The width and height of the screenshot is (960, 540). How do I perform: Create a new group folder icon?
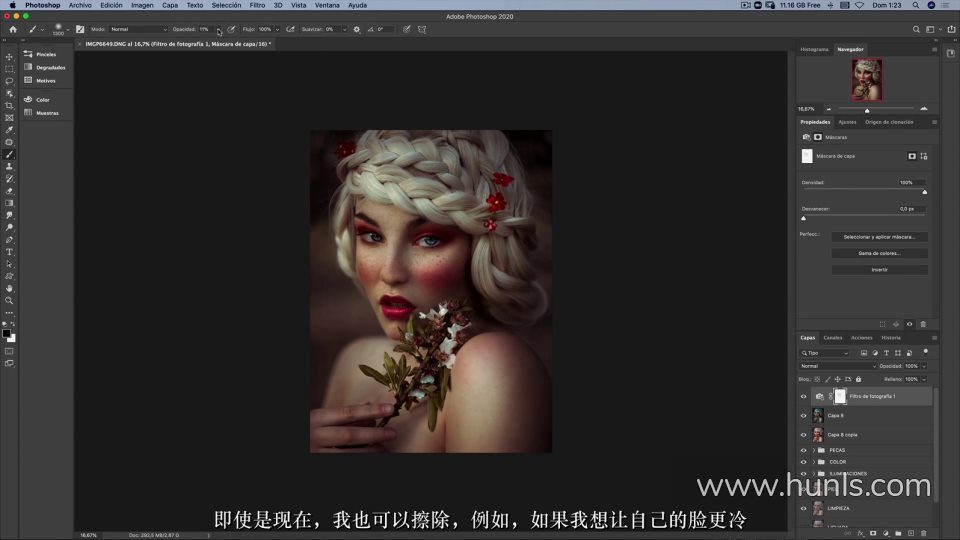click(x=898, y=533)
